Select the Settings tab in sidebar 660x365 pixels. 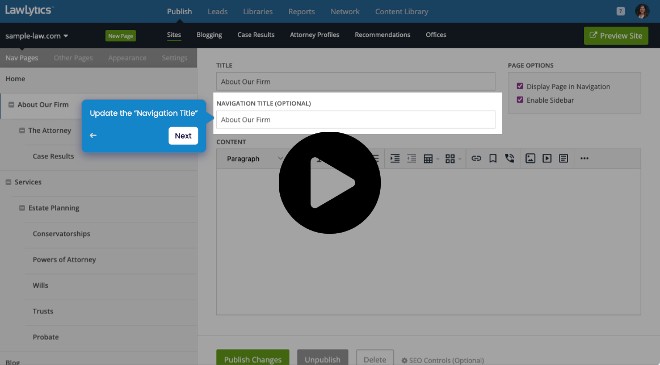(x=175, y=58)
